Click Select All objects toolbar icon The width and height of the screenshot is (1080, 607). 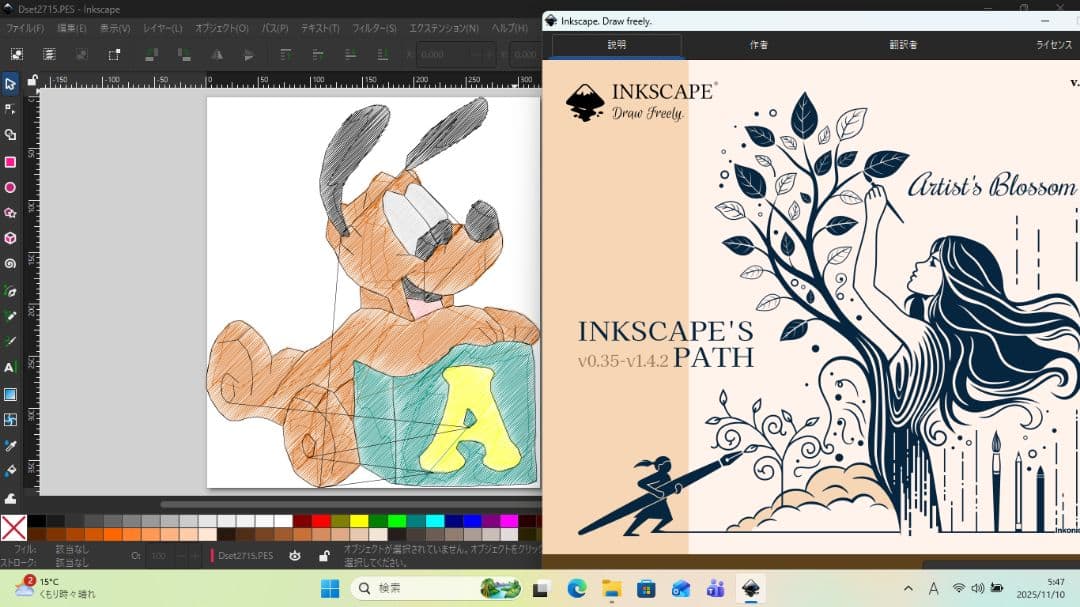click(17, 54)
